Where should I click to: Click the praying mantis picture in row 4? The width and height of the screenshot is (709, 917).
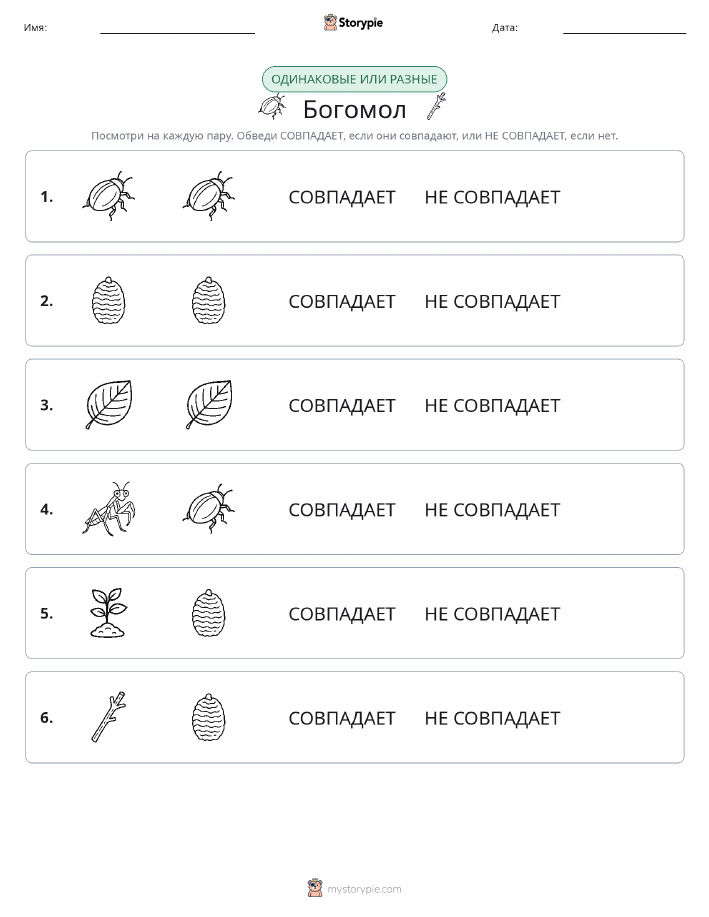[109, 509]
